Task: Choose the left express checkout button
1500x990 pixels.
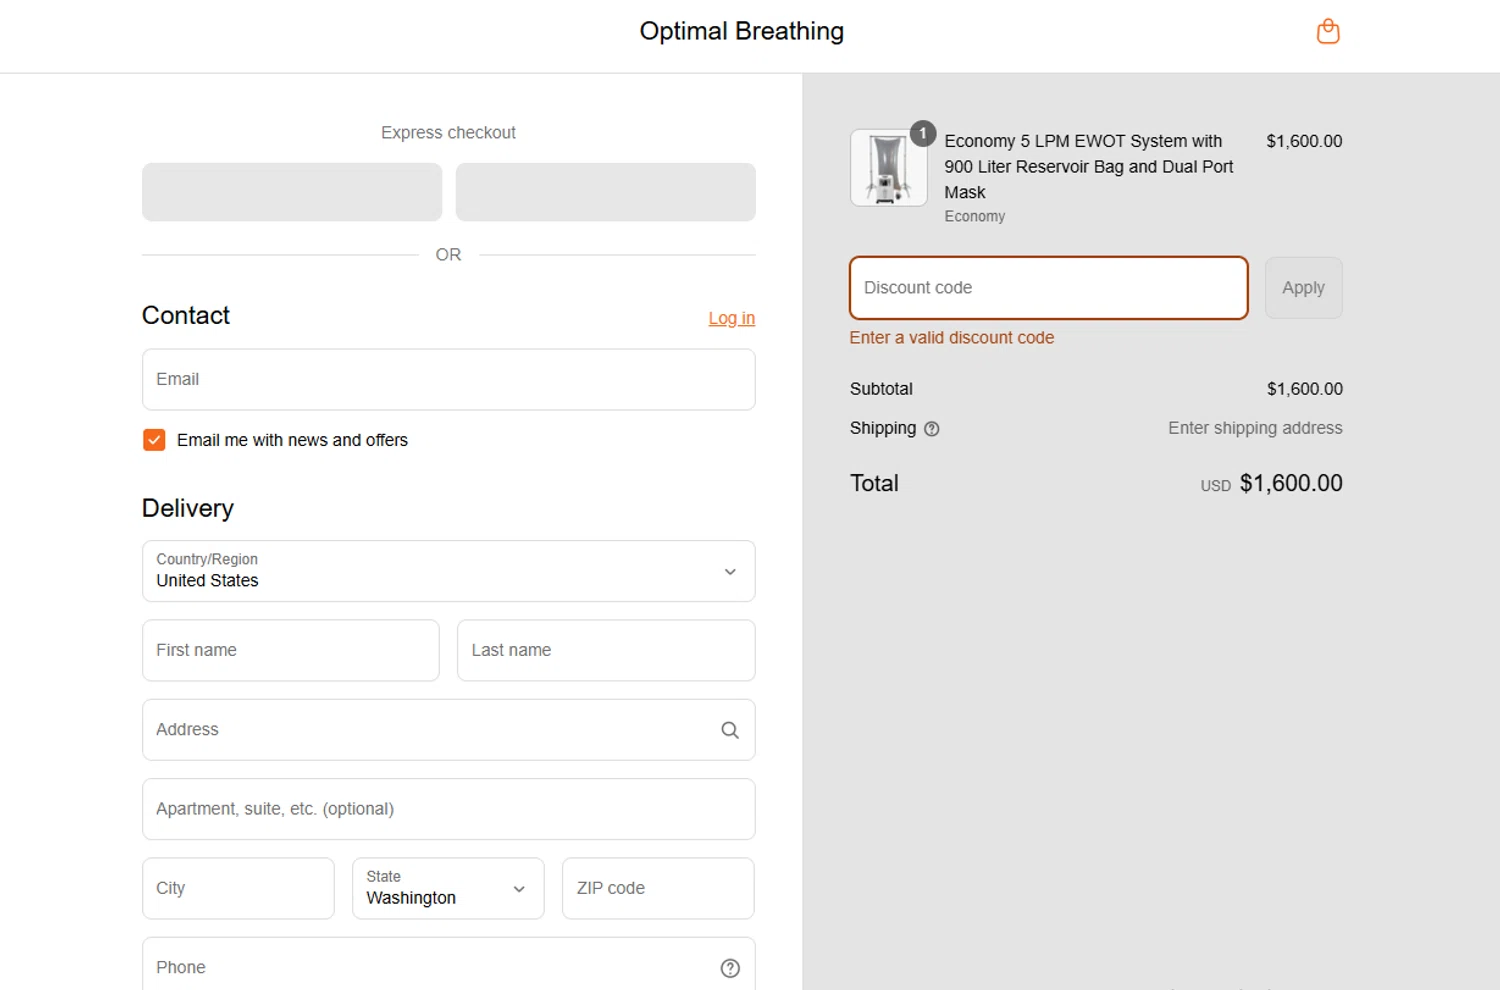Action: pyautogui.click(x=292, y=192)
